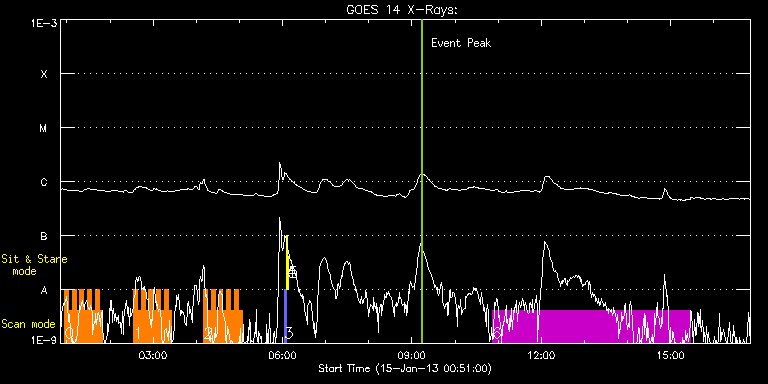This screenshot has width=768, height=384.
Task: Click the C flare class axis label
Action: (x=44, y=182)
